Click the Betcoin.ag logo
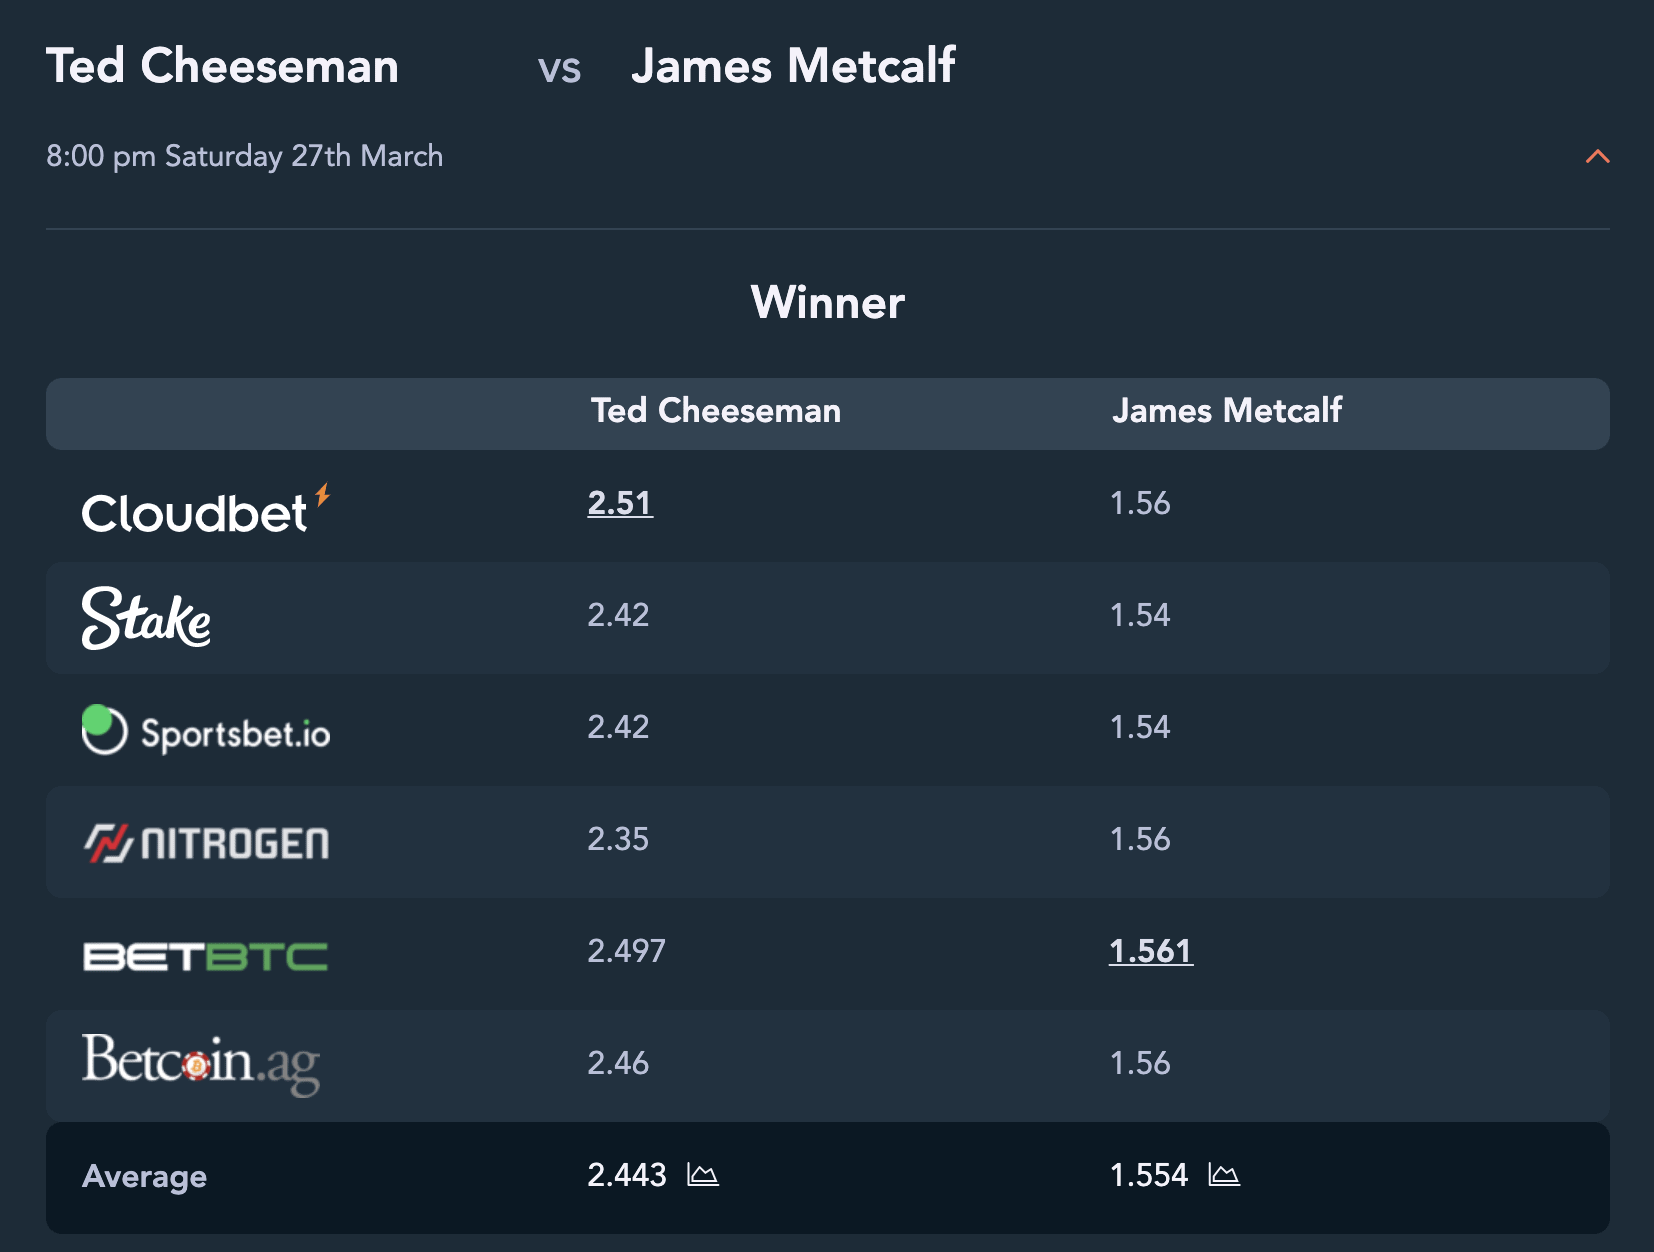Image resolution: width=1654 pixels, height=1252 pixels. [200, 1064]
